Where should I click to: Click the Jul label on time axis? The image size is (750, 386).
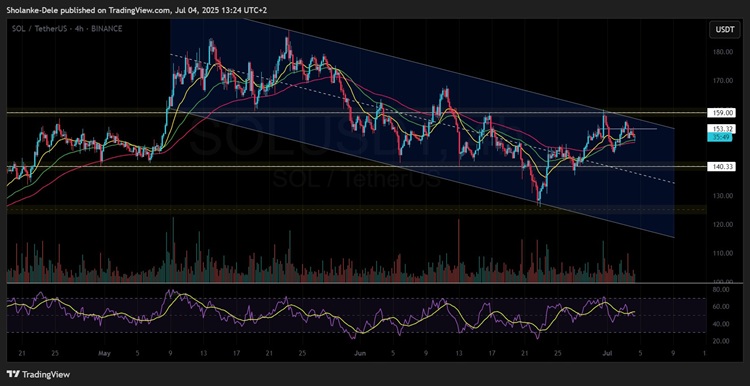tap(606, 353)
